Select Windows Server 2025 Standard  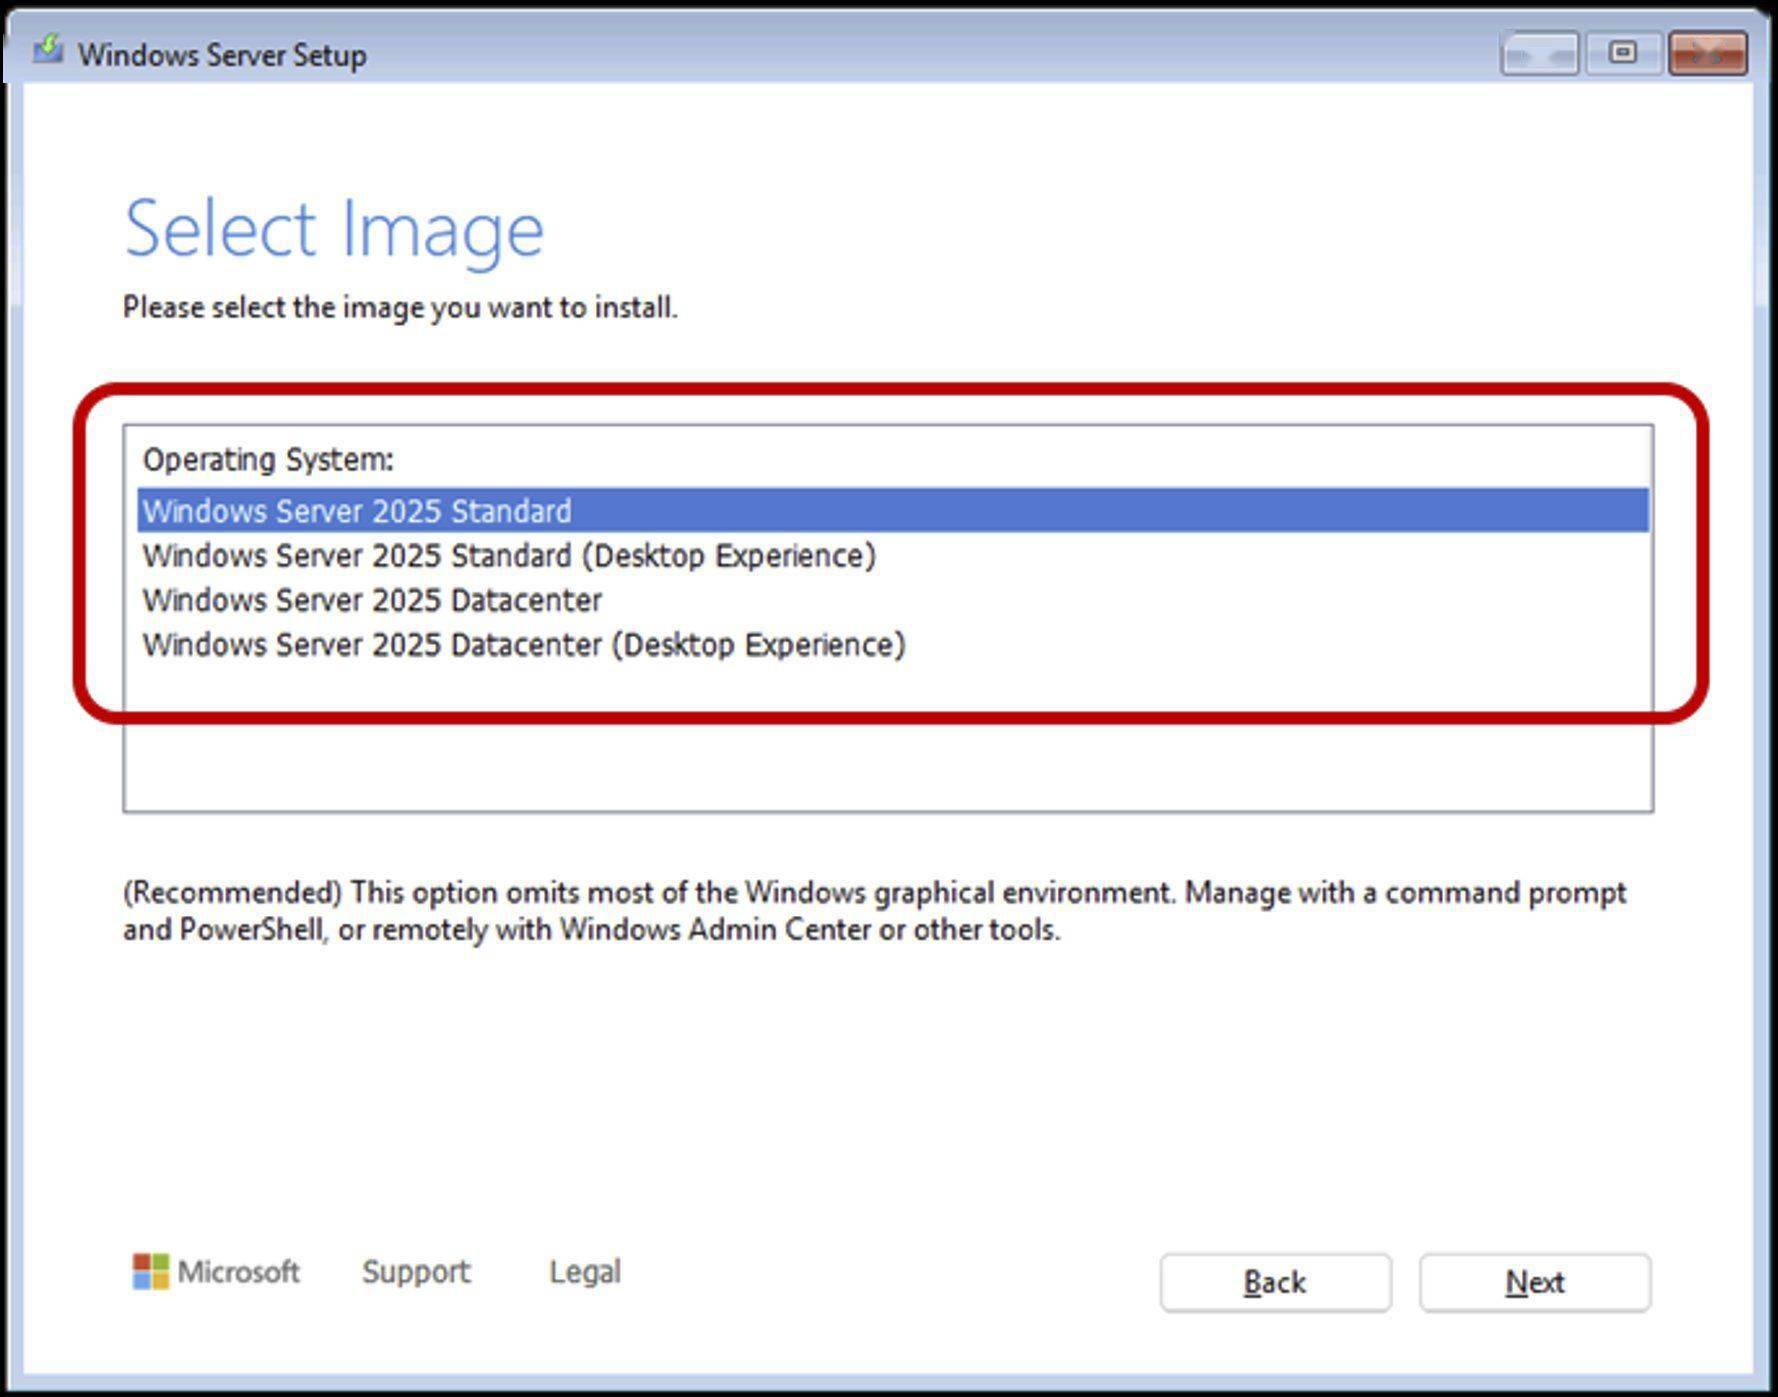point(892,511)
